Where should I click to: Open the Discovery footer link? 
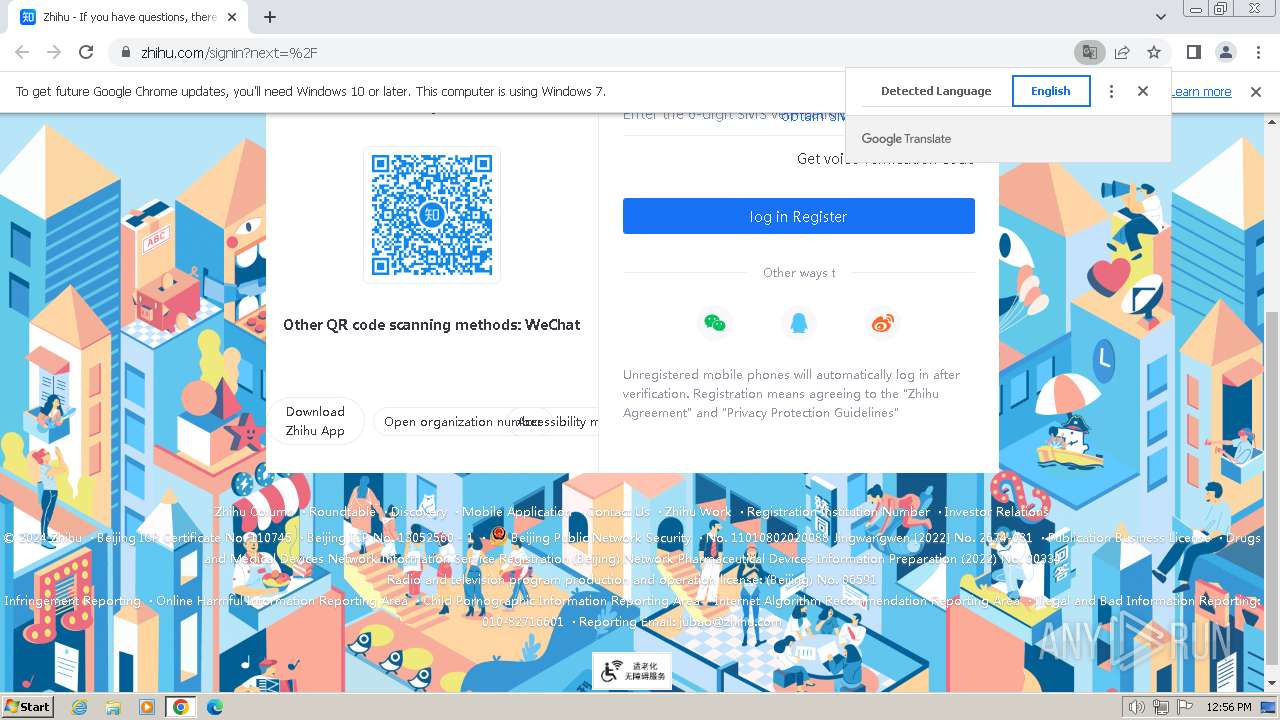418,512
